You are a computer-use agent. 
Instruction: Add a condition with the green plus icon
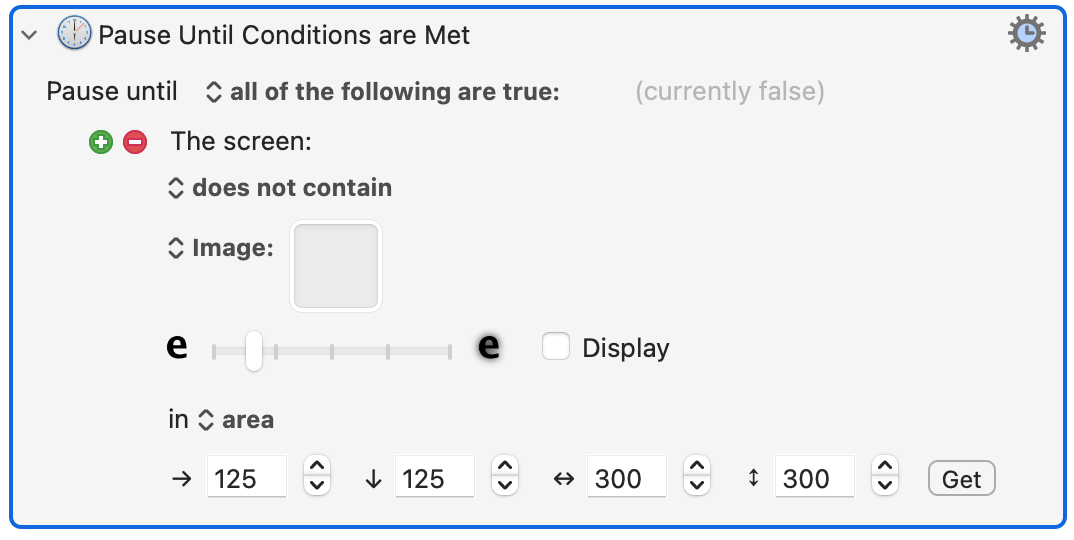(101, 142)
